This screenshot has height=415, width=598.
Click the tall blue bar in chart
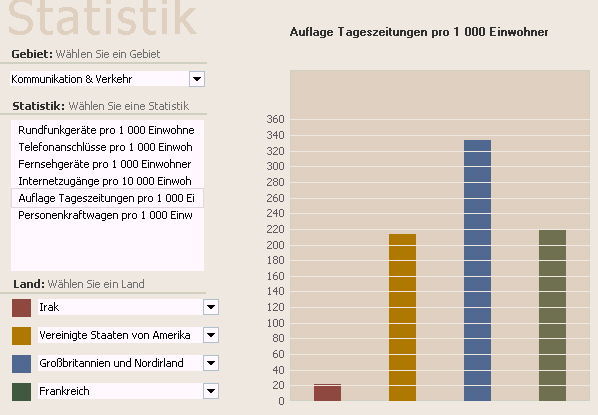[x=477, y=270]
